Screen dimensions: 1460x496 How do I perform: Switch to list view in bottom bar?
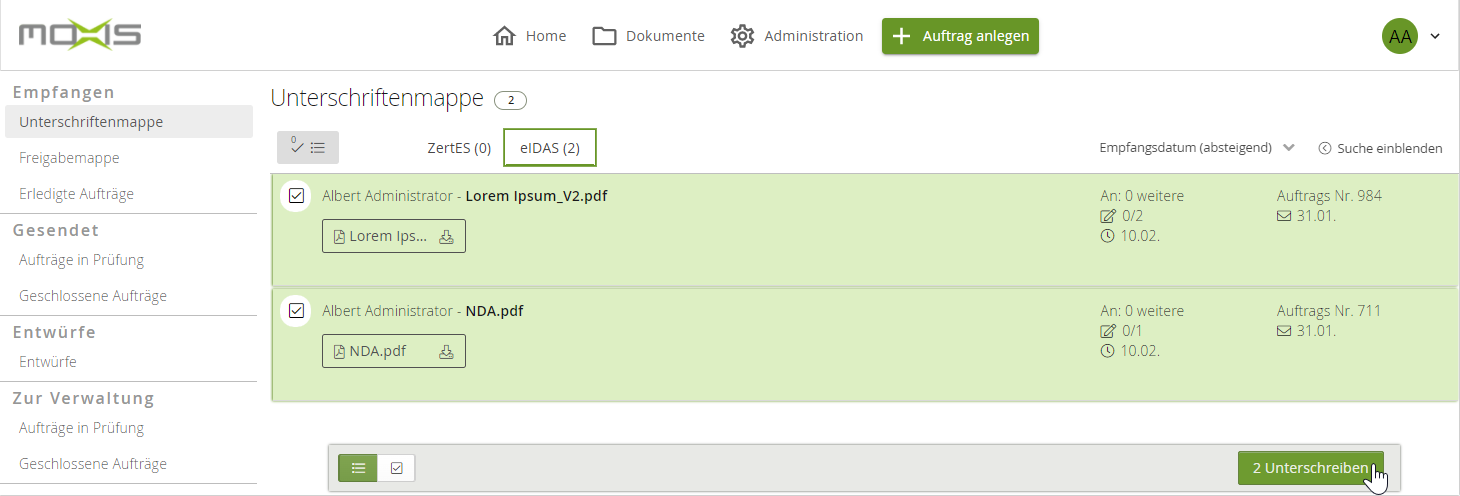tap(358, 467)
